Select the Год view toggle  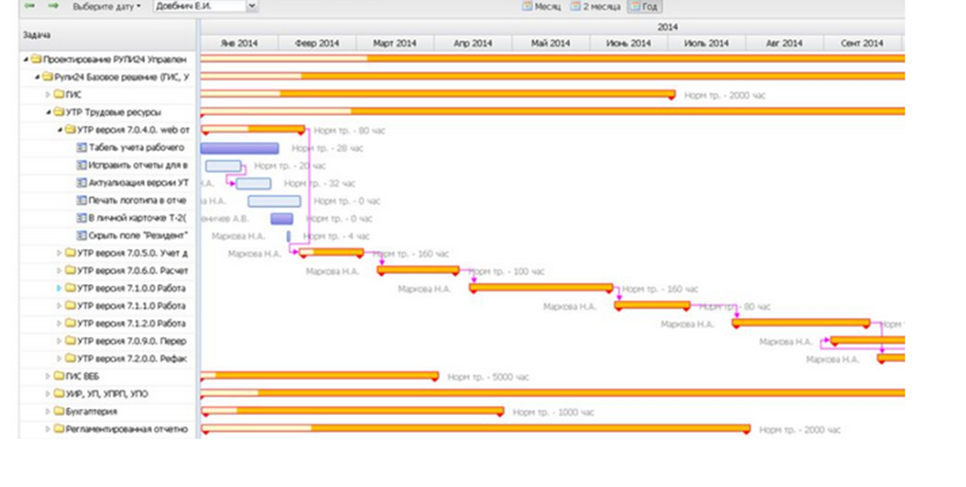(644, 6)
